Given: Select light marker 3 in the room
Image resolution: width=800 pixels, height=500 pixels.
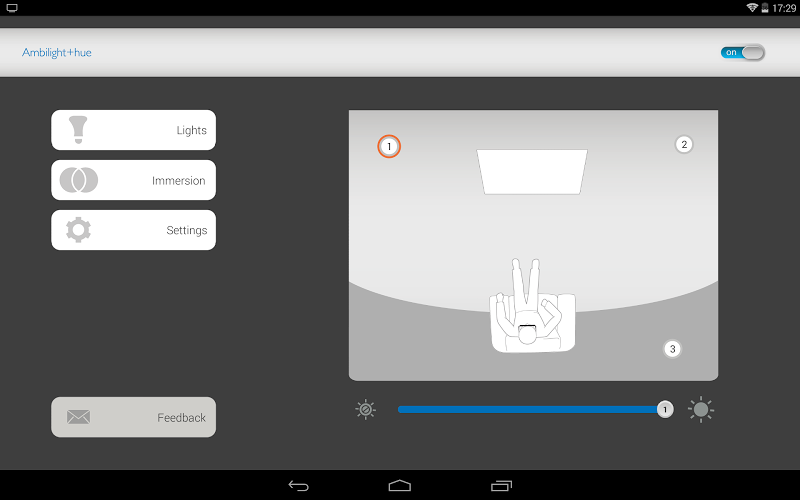Looking at the screenshot, I should point(672,349).
